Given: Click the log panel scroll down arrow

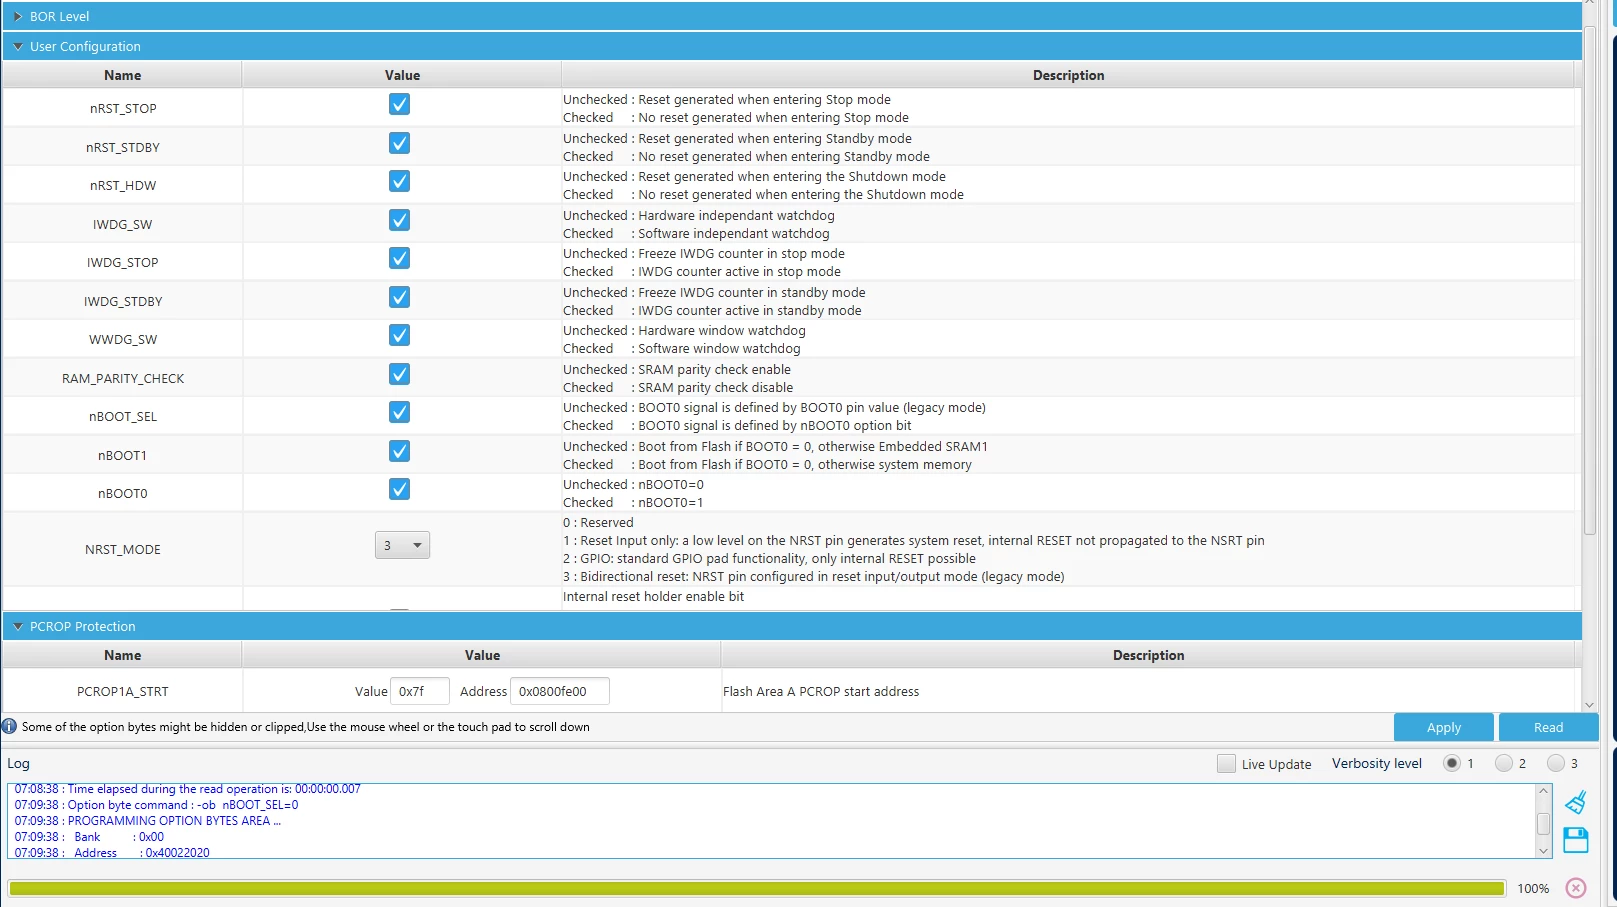Looking at the screenshot, I should [x=1543, y=851].
